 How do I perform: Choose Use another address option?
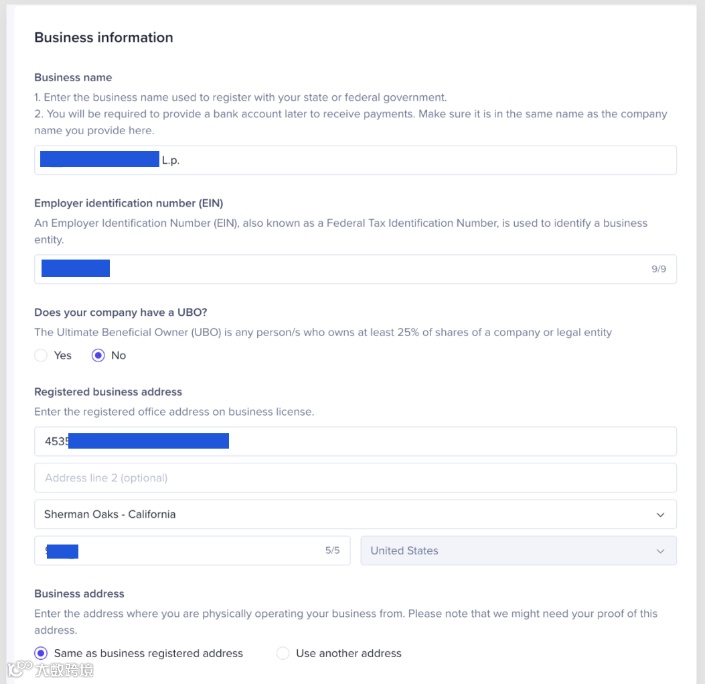point(283,653)
